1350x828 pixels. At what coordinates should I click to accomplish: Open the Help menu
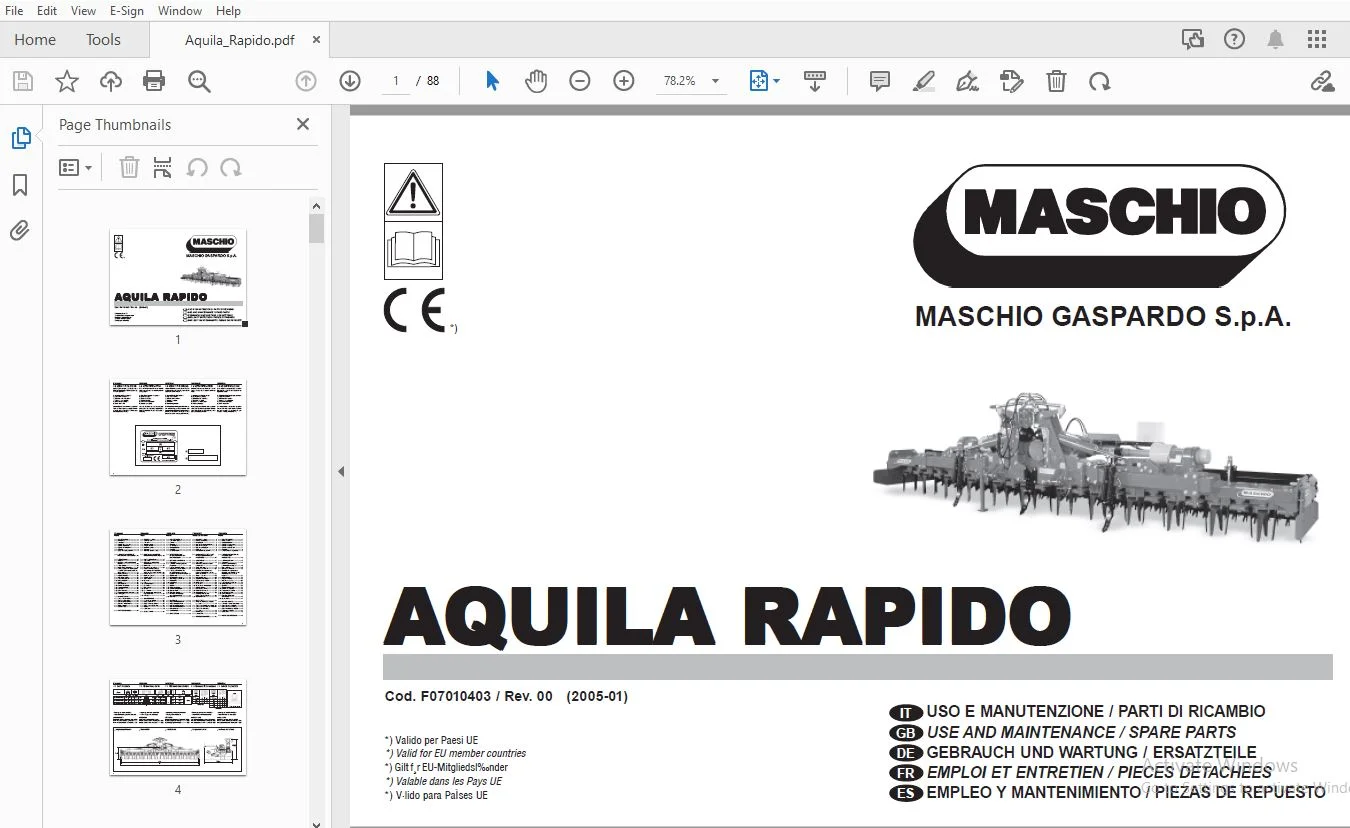(228, 10)
